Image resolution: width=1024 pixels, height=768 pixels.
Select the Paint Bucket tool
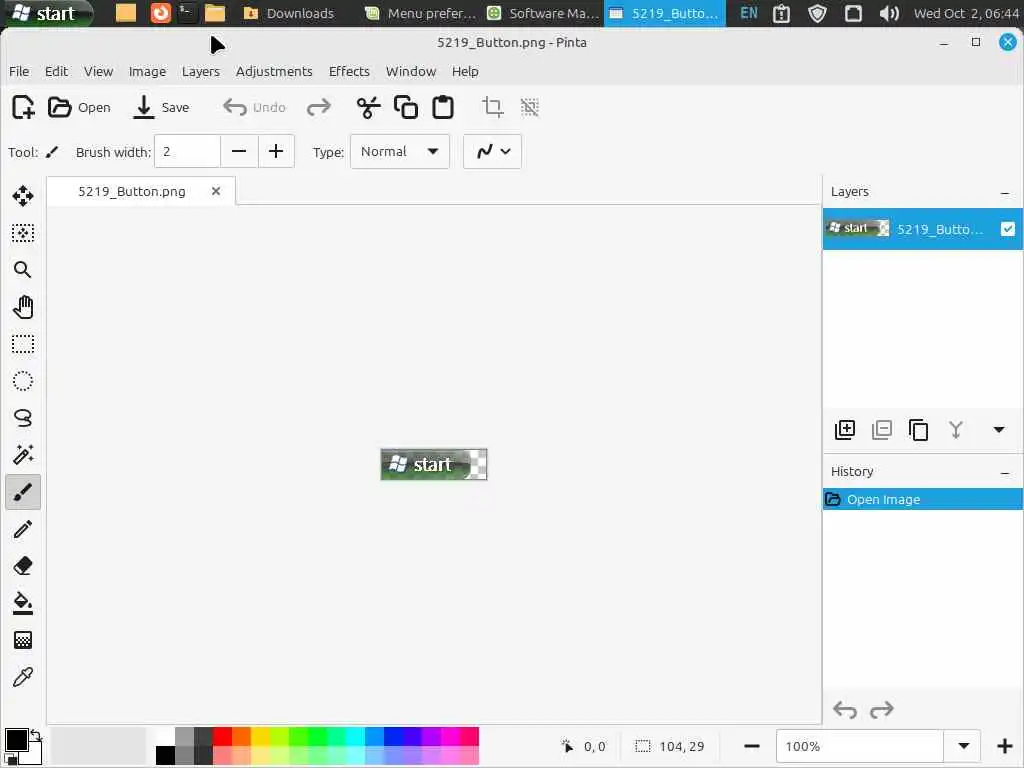click(x=23, y=603)
